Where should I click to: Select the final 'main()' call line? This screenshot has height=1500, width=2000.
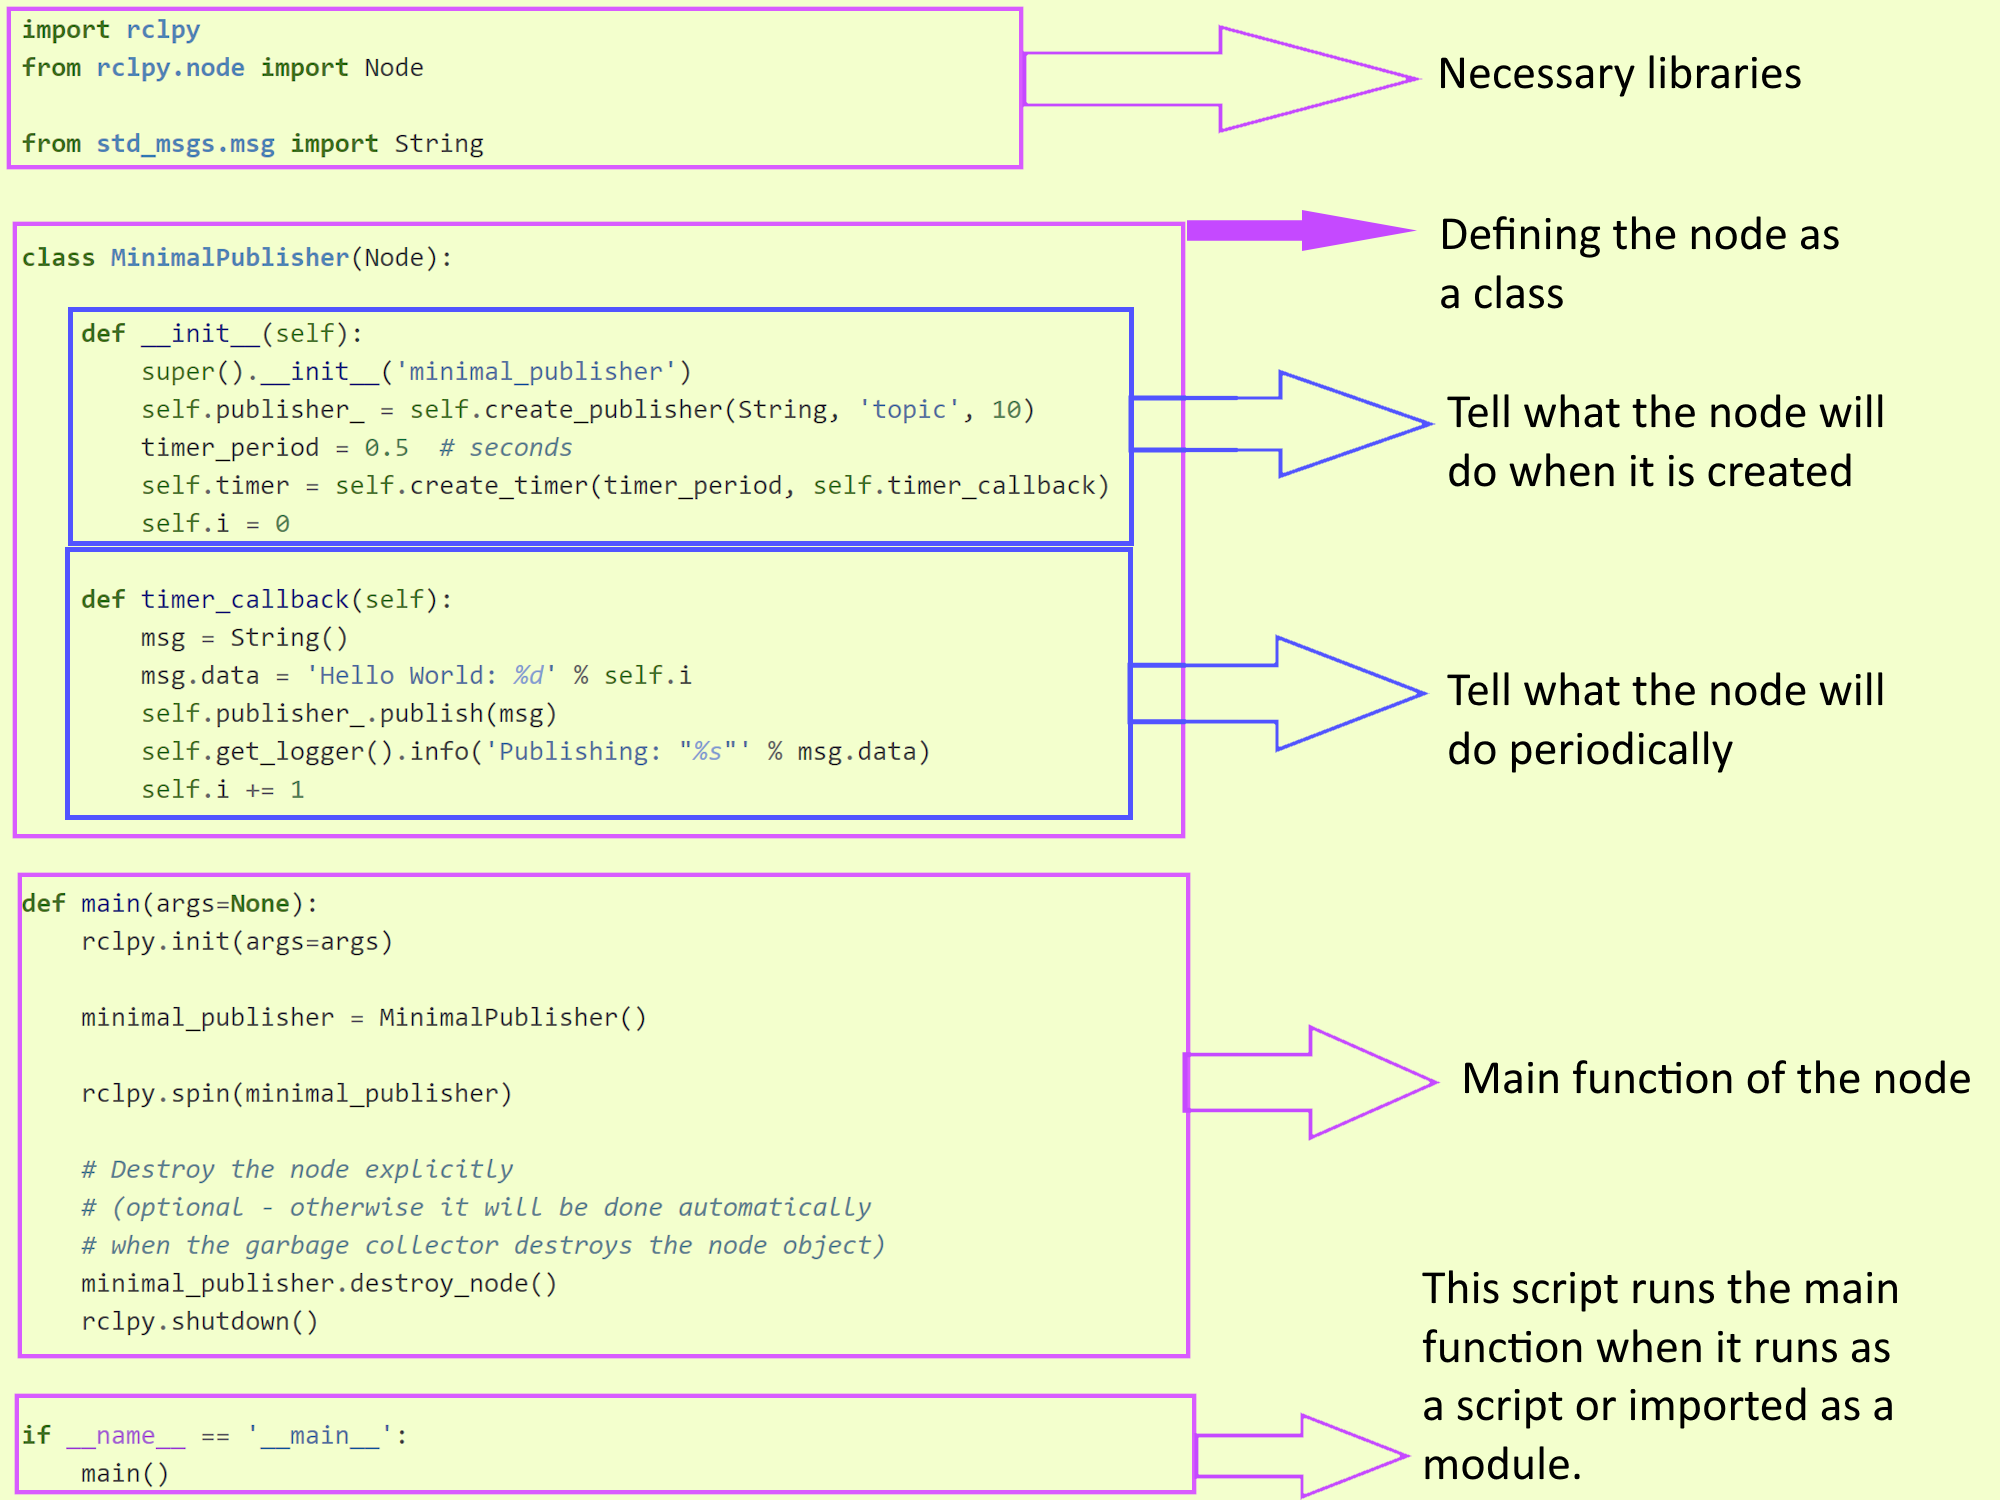coord(125,1474)
